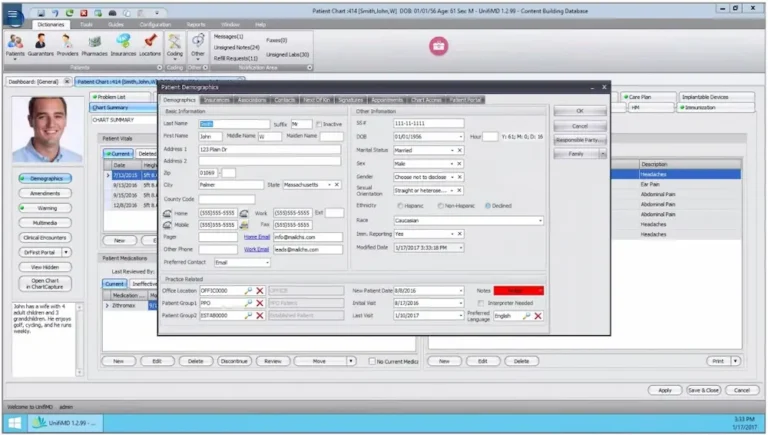Click OK in Patient Demographics dialog
The image size is (768, 435).
tap(580, 111)
